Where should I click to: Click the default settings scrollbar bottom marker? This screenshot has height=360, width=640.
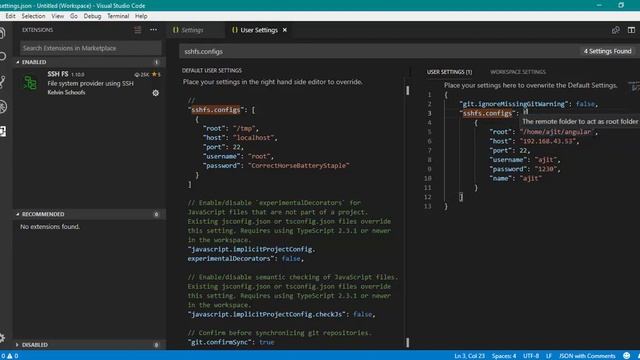pyautogui.click(x=407, y=342)
